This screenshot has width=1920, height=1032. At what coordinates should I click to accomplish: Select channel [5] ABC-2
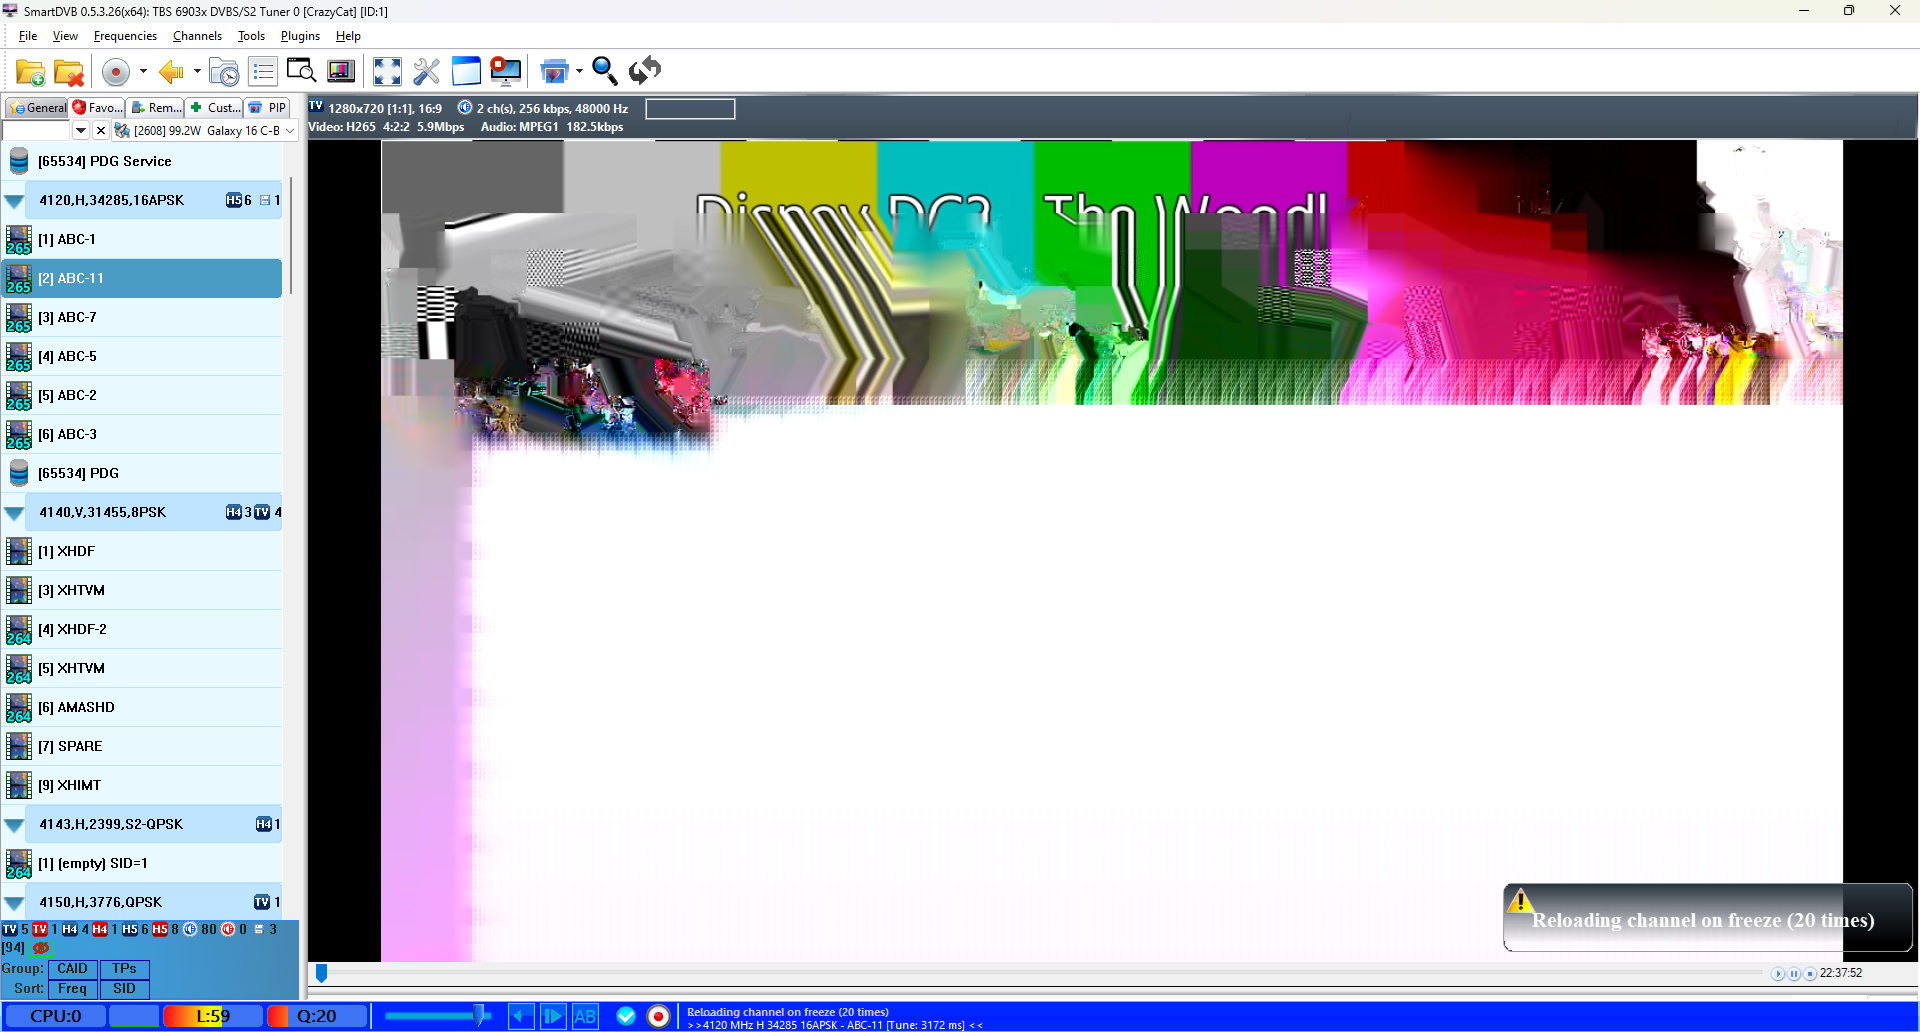click(x=142, y=396)
